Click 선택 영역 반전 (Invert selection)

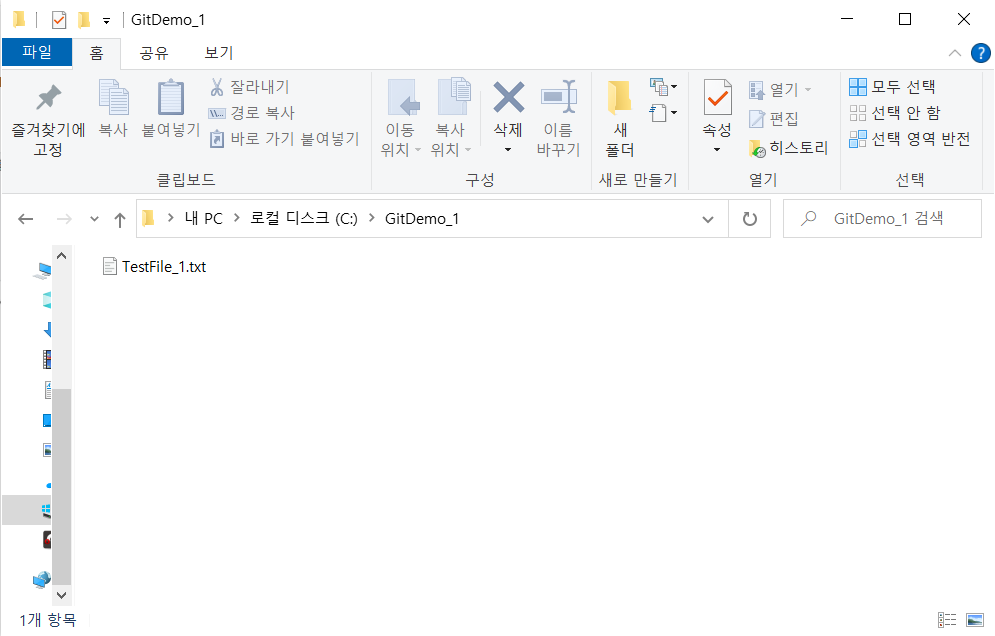[x=910, y=138]
